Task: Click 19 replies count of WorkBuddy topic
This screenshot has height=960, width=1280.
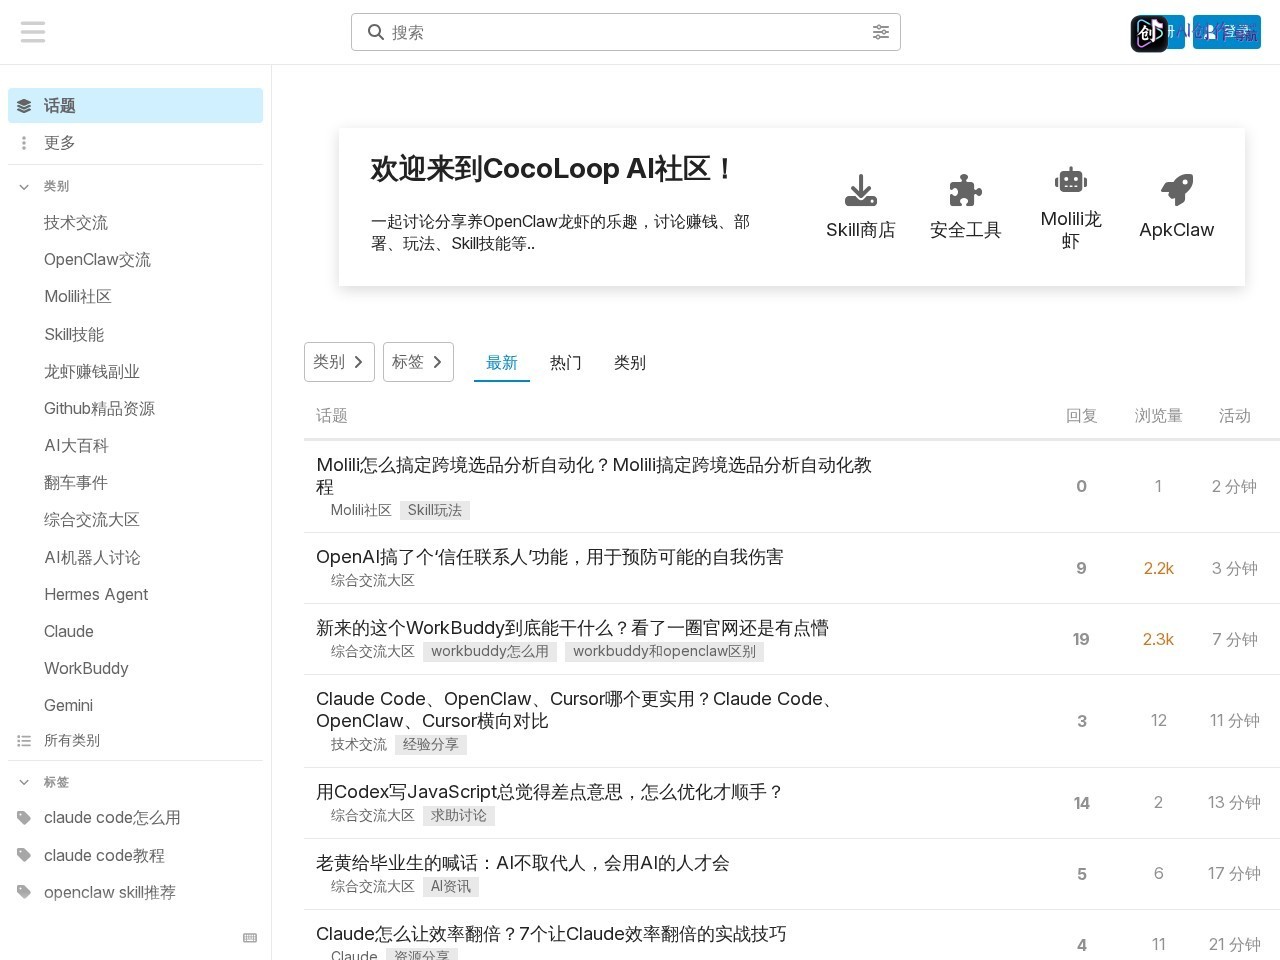Action: pos(1081,639)
